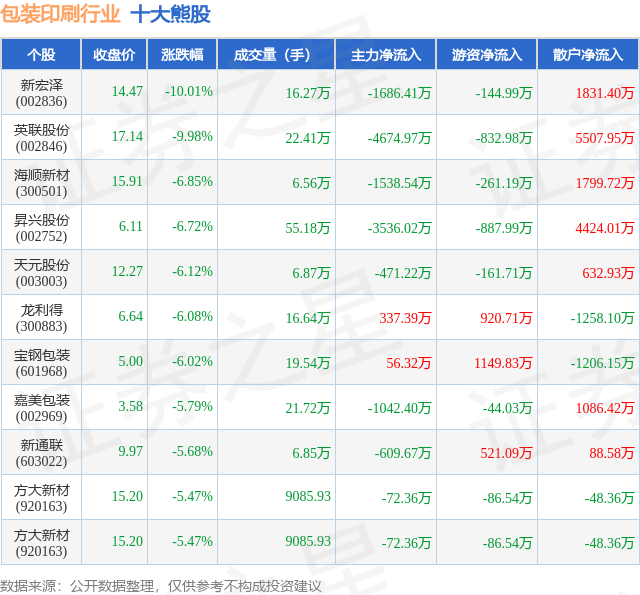
Task: Select stock 英联股份 (002846)
Action: (41, 138)
